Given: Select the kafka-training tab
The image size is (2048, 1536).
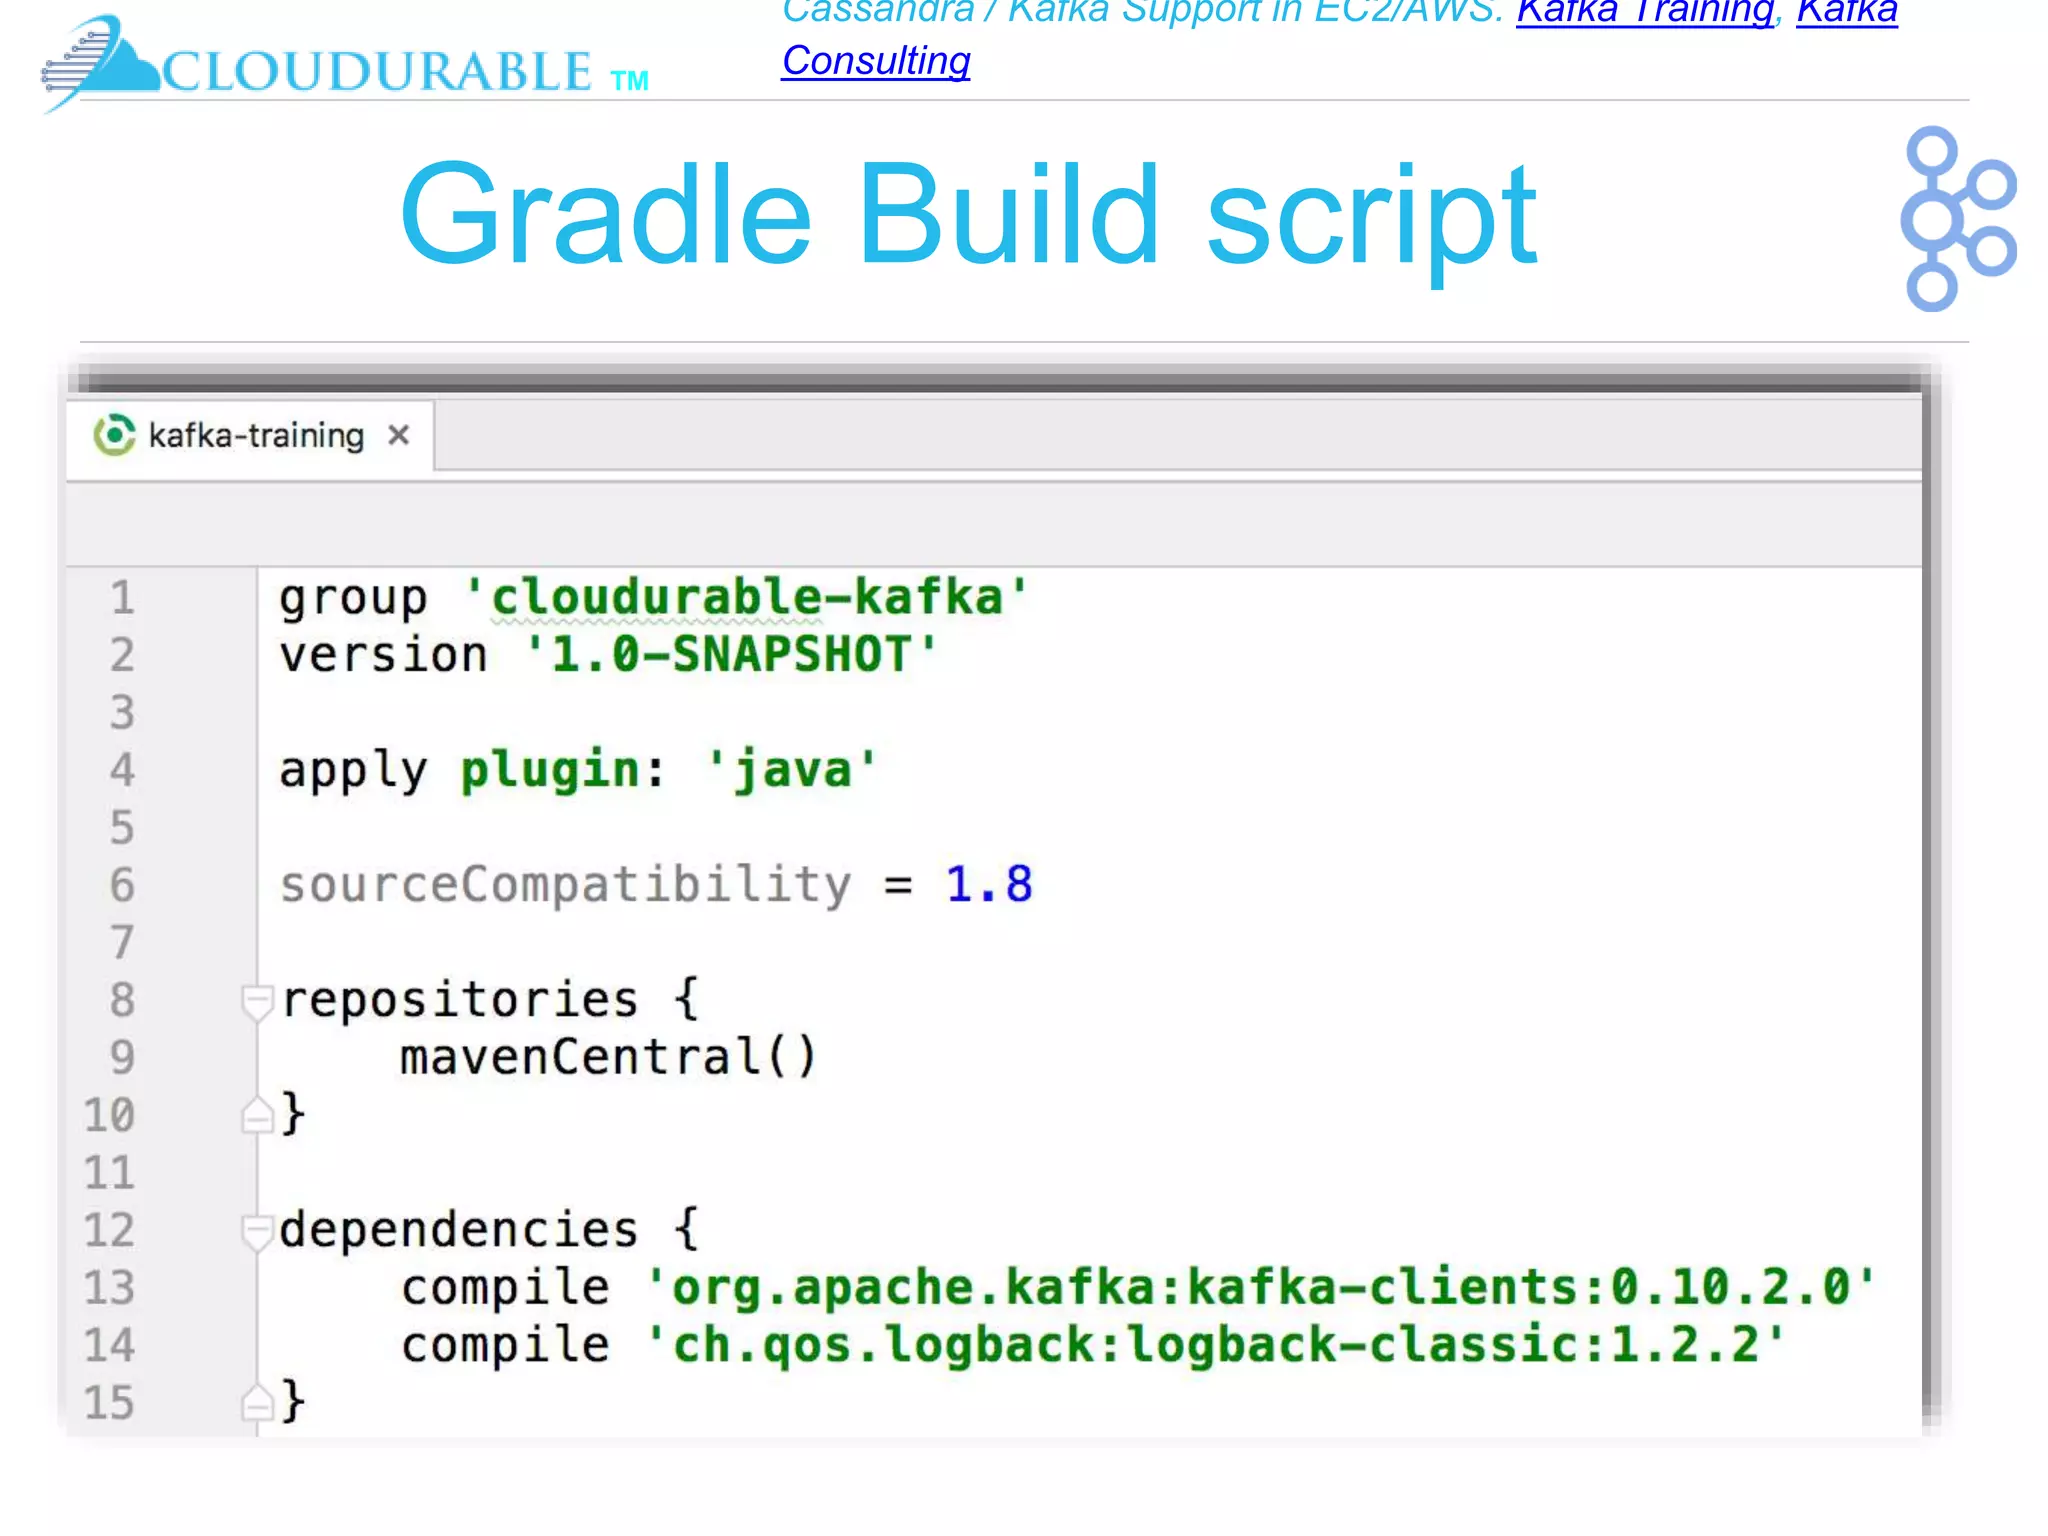Looking at the screenshot, I should point(256,436).
